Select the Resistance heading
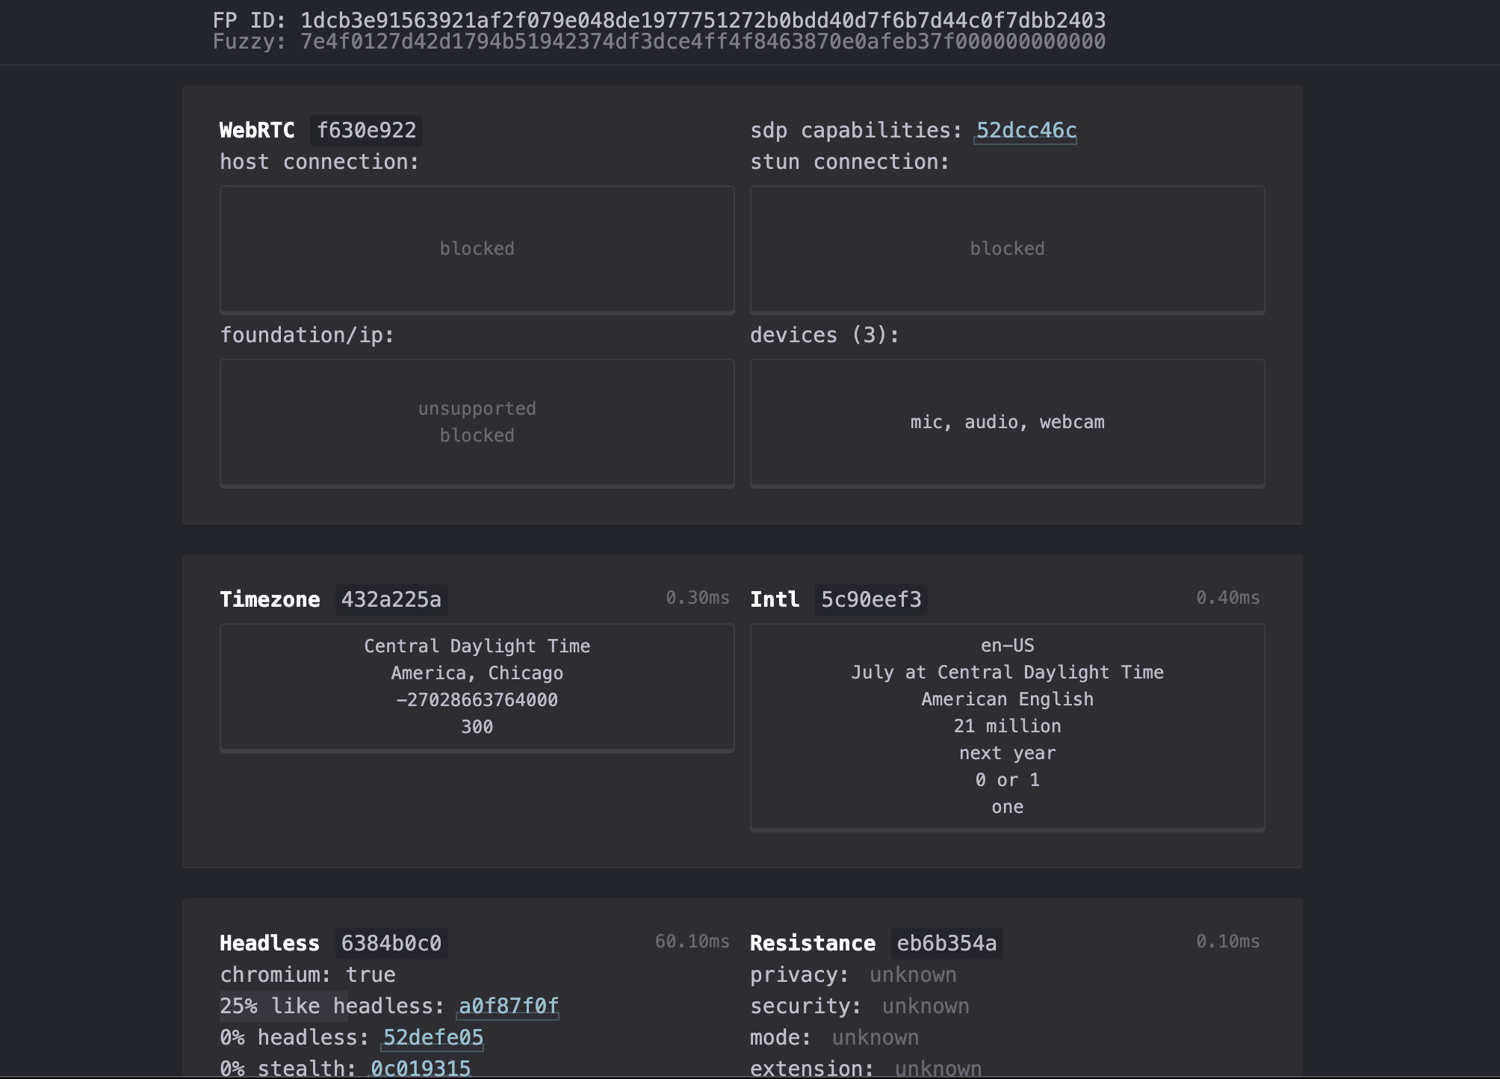Image resolution: width=1500 pixels, height=1079 pixels. 813,944
